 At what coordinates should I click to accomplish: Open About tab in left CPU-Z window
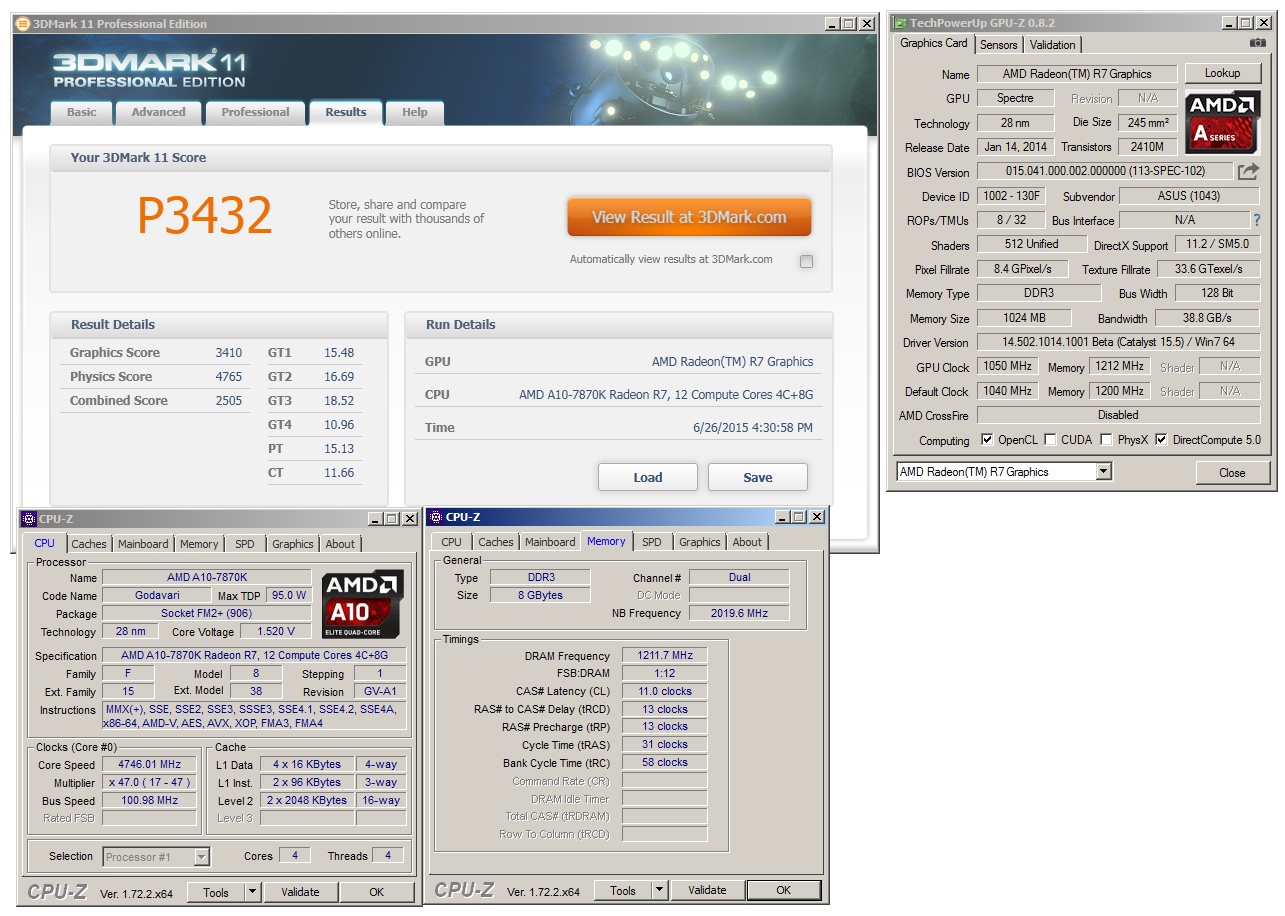(x=340, y=544)
